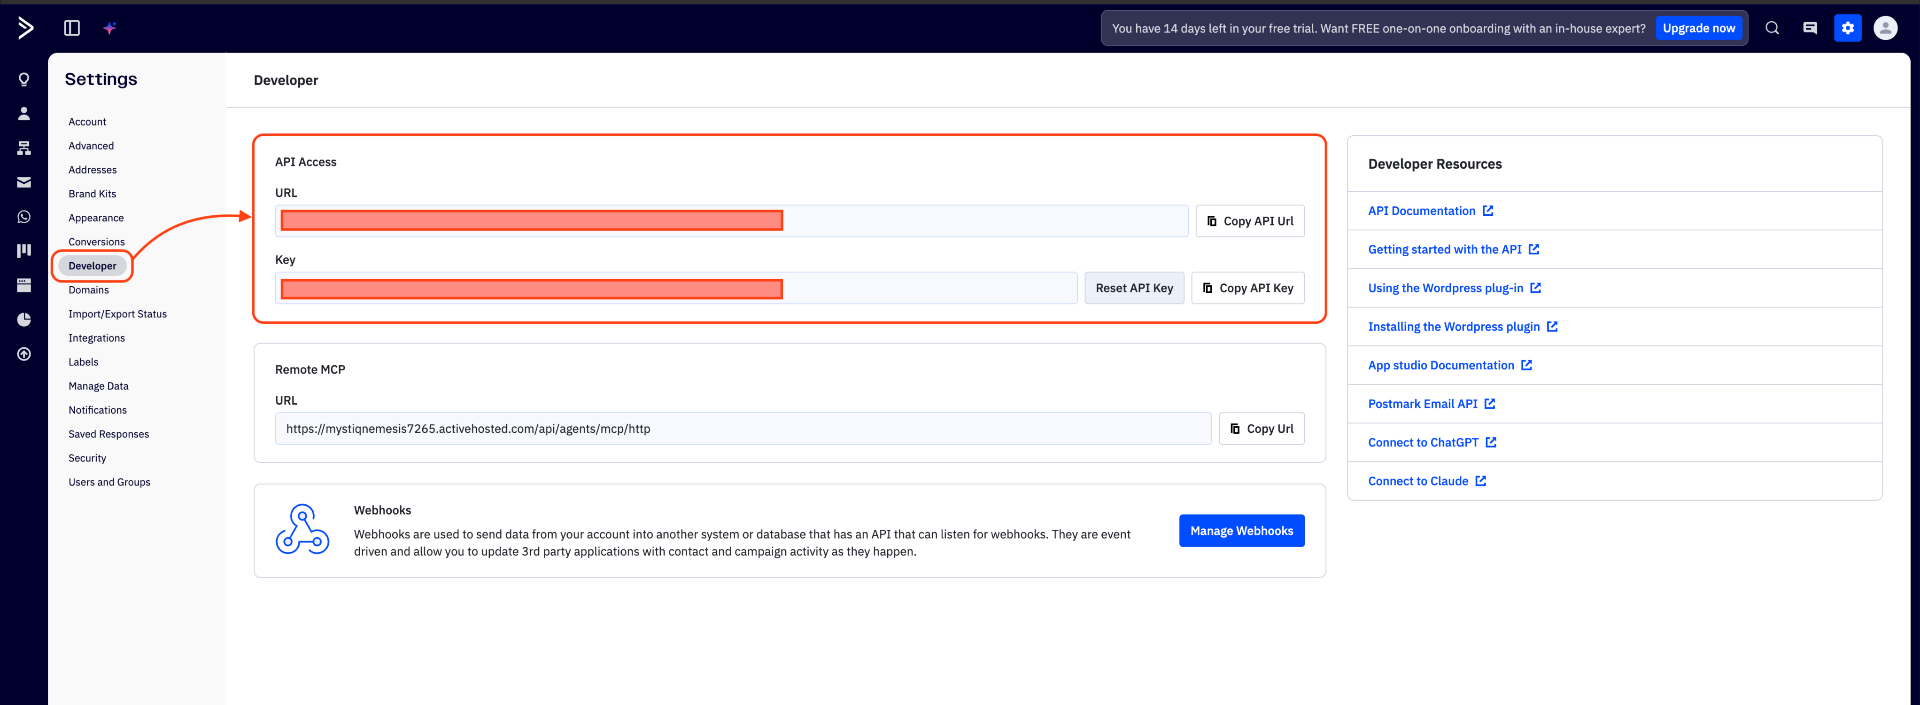Select the Remote MCP URL field

tap(743, 429)
